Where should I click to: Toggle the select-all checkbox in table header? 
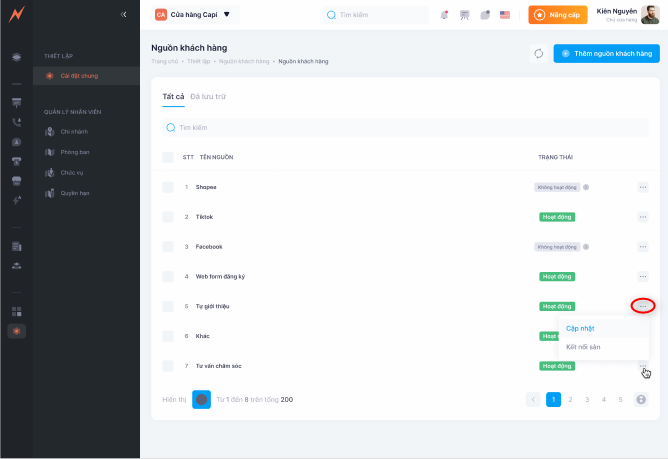click(x=168, y=157)
